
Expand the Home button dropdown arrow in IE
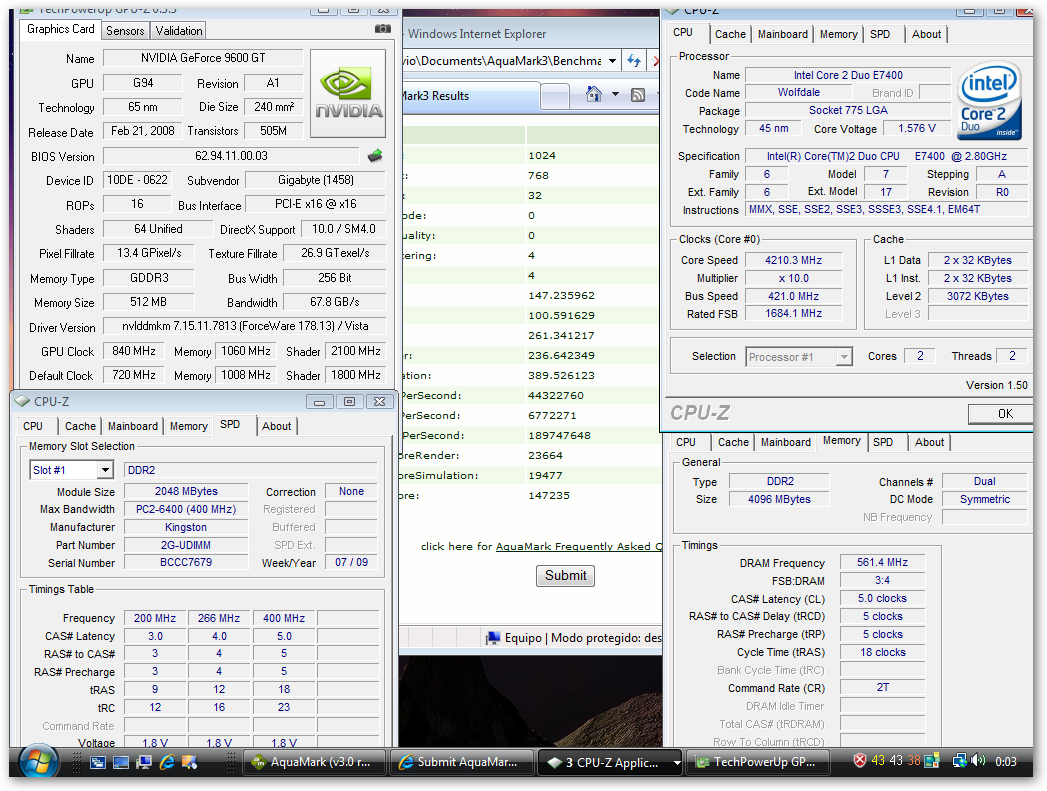point(615,95)
